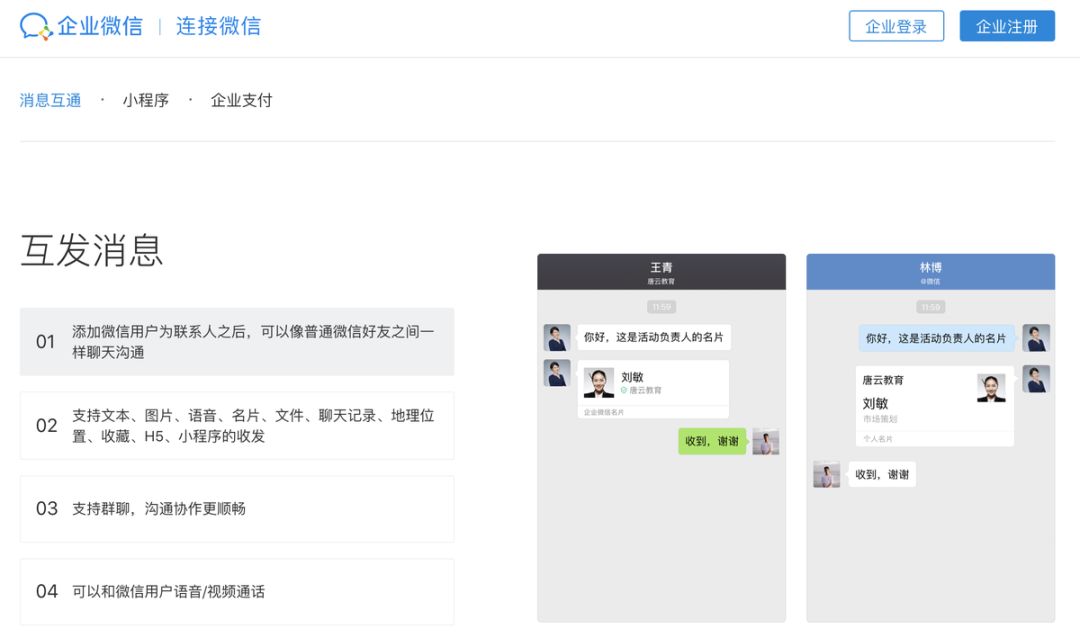Screen dimensions: 1080x638
Task: Select item 02 about supported message types
Action: click(237, 426)
